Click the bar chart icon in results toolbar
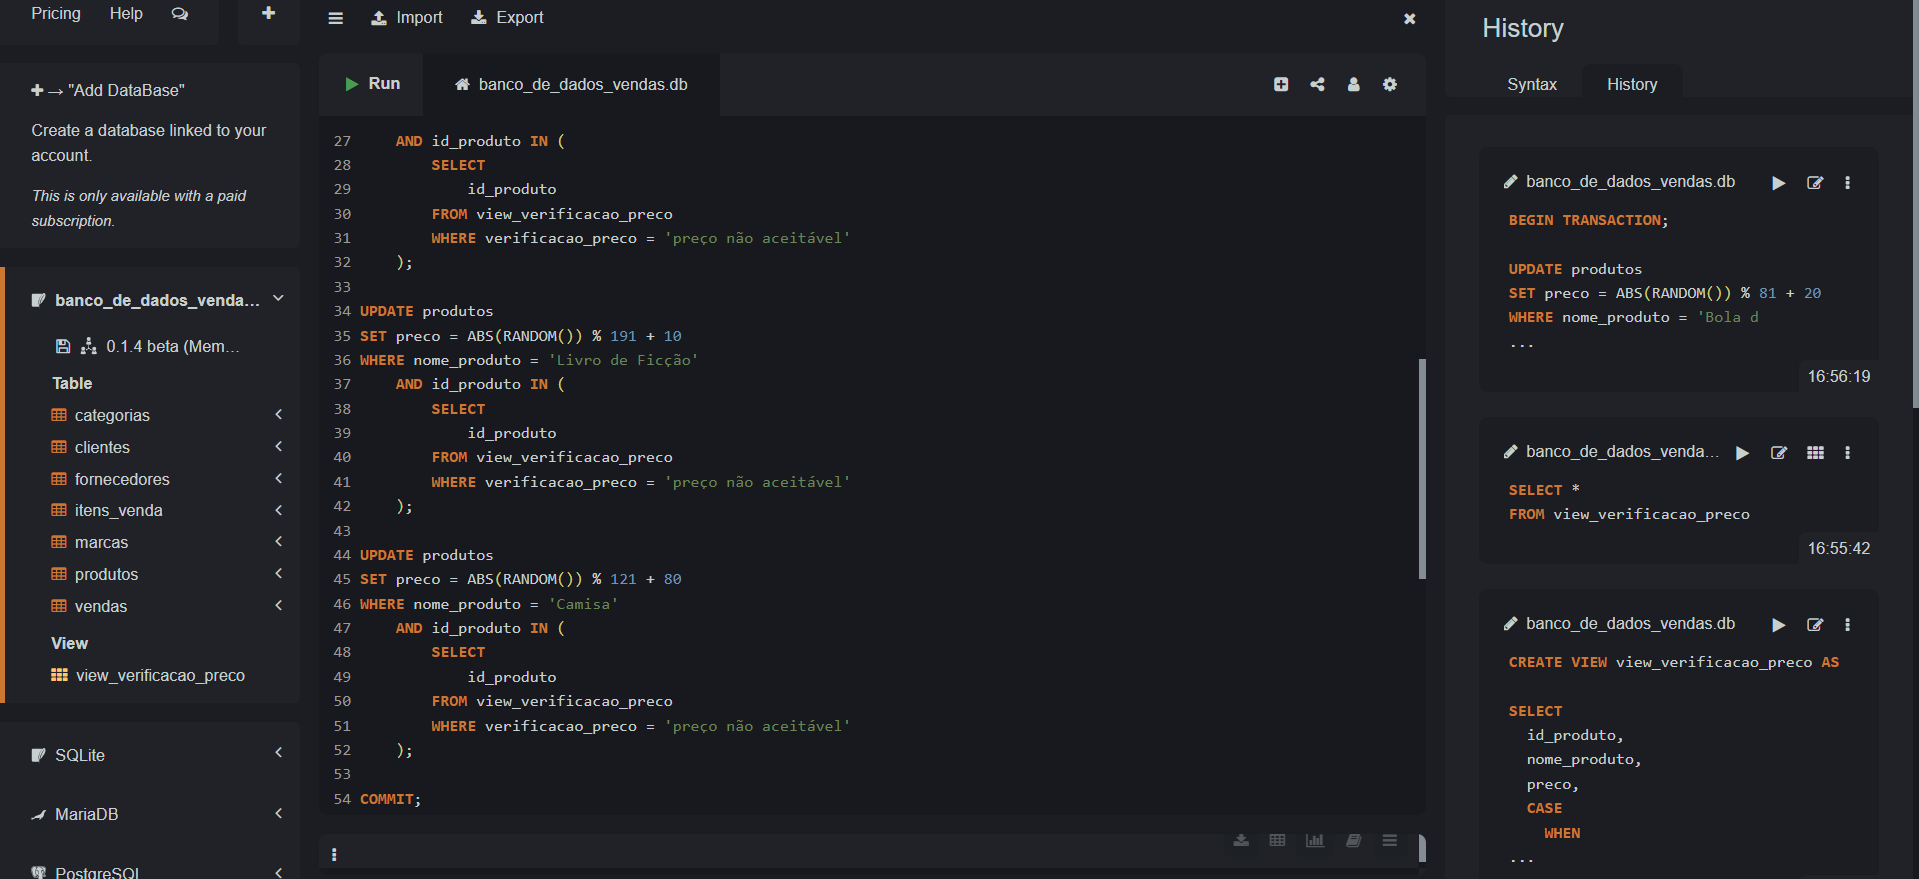The image size is (1919, 879). pyautogui.click(x=1315, y=840)
